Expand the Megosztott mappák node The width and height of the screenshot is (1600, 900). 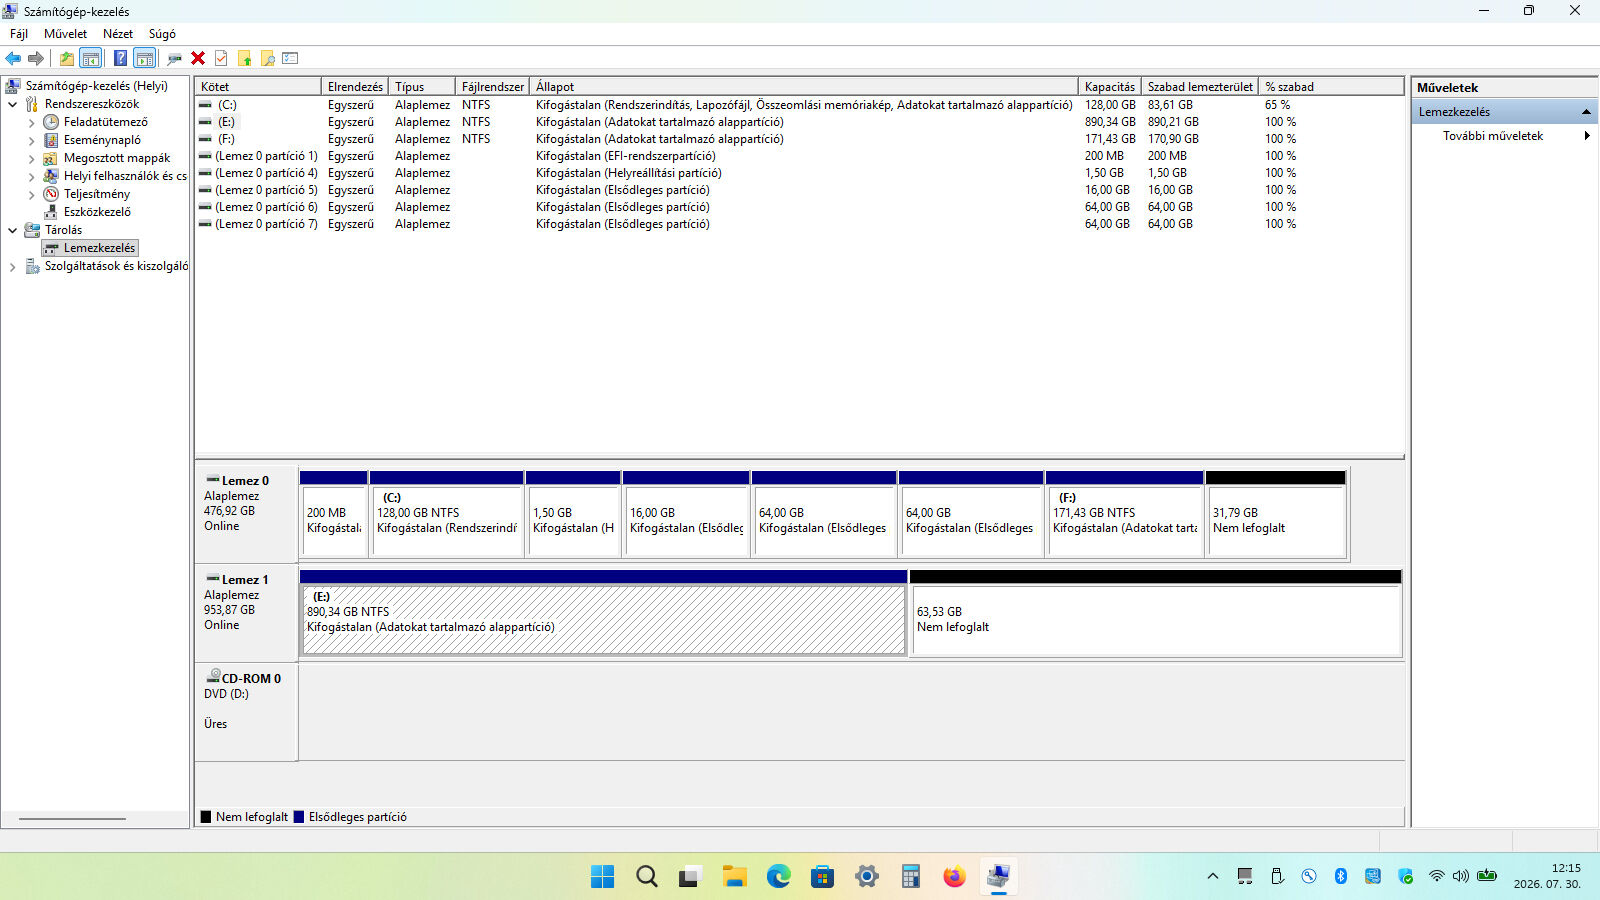pyautogui.click(x=31, y=158)
